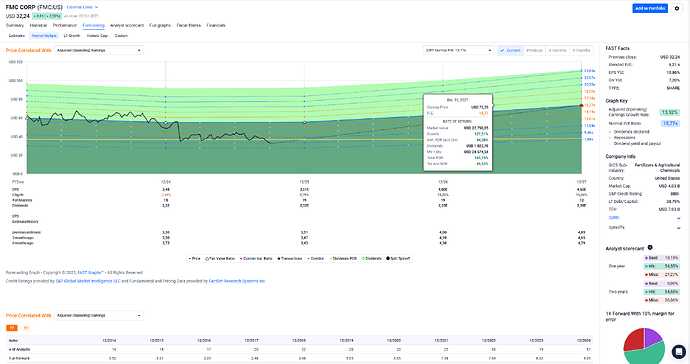Click the red endpoint marker on chart

[581, 106]
